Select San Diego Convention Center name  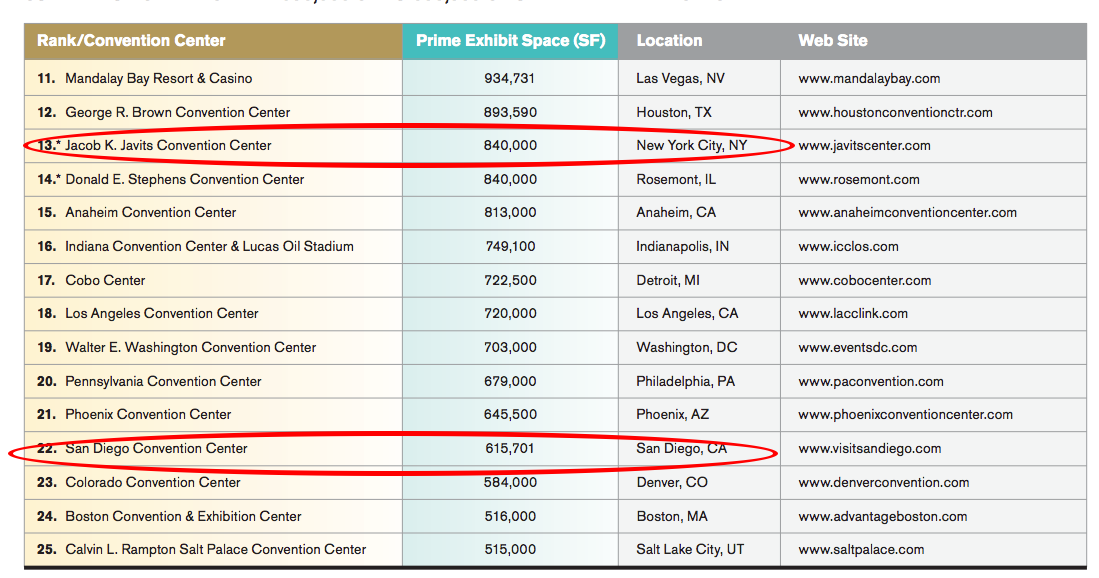(156, 448)
